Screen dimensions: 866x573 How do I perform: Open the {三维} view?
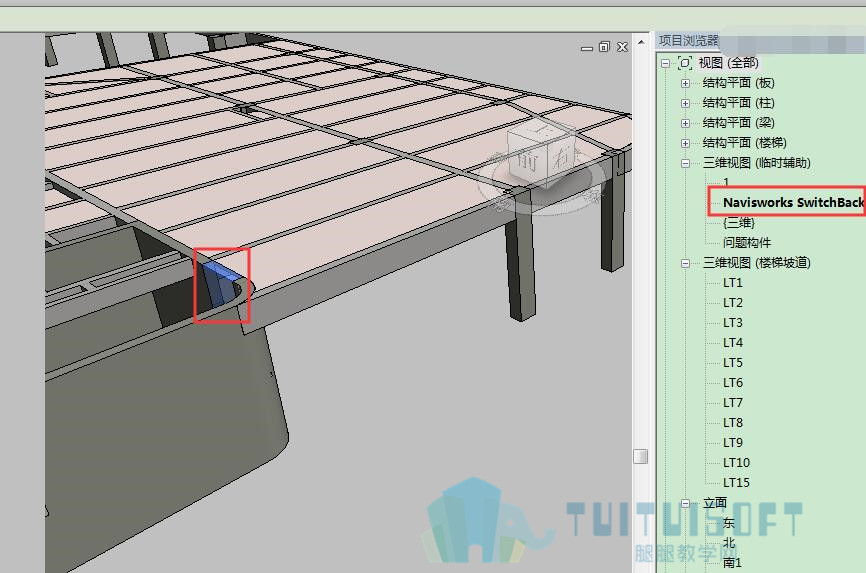click(x=738, y=223)
